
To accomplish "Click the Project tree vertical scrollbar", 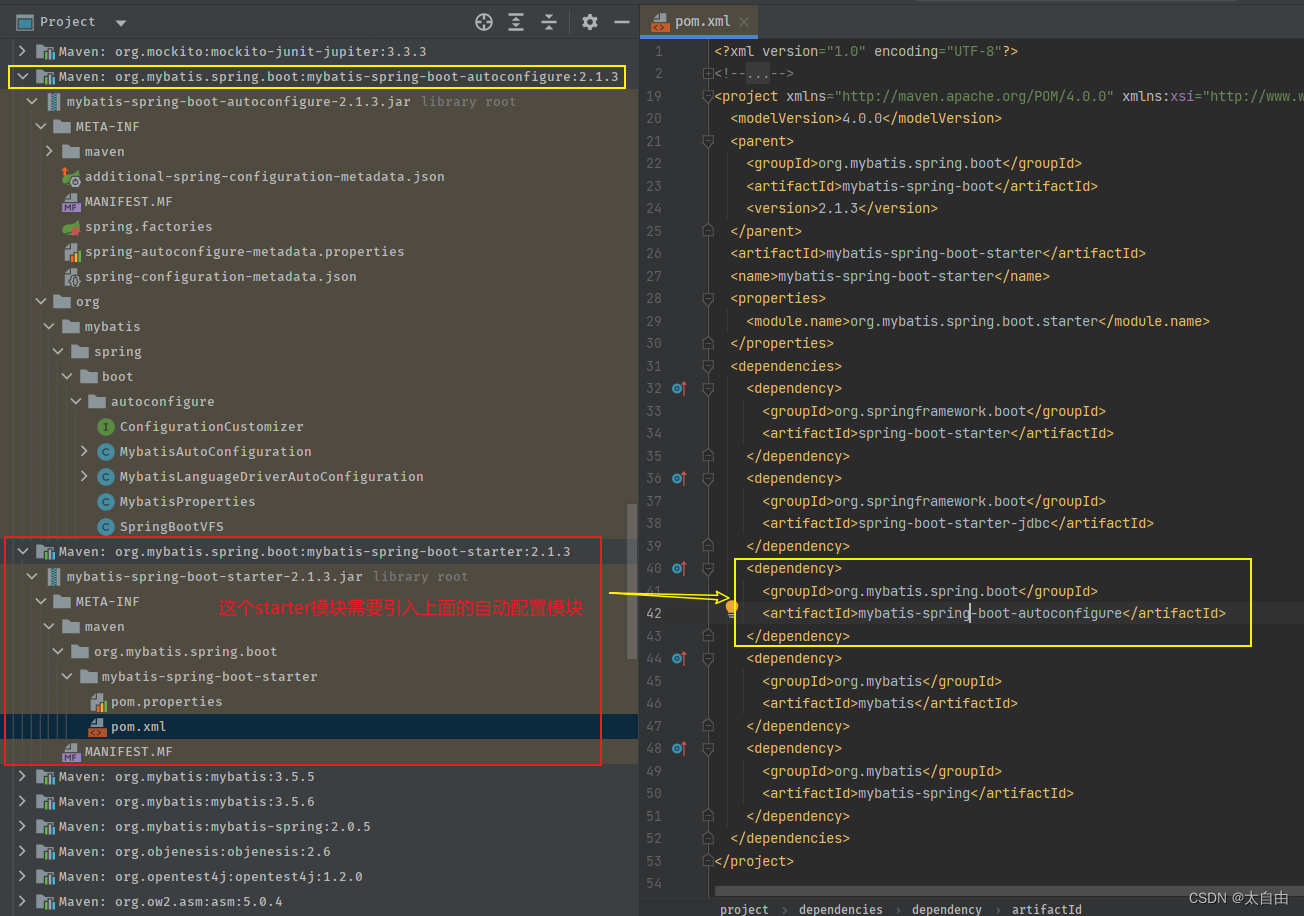I will (632, 580).
